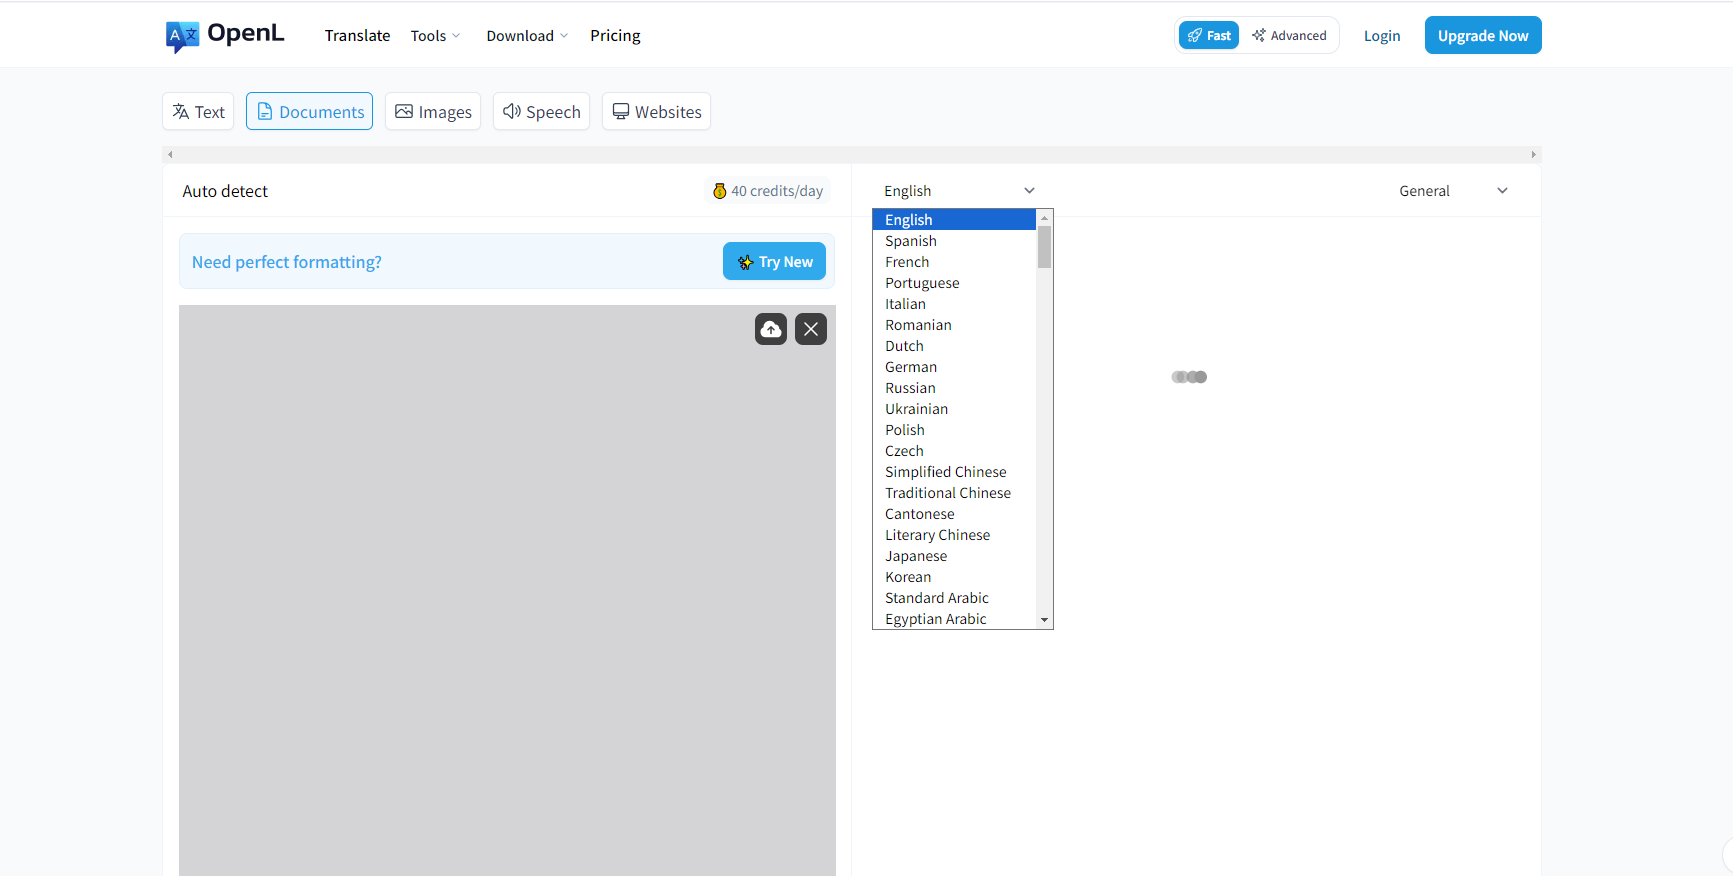Image resolution: width=1733 pixels, height=876 pixels.
Task: Choose Japanese from the language list
Action: [x=916, y=556]
